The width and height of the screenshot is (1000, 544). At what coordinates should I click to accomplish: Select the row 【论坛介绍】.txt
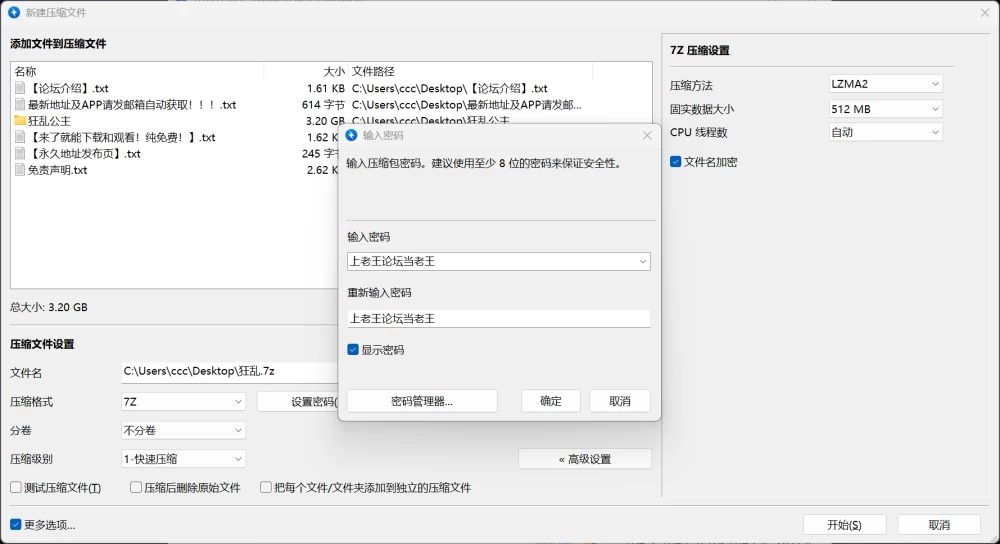331,88
